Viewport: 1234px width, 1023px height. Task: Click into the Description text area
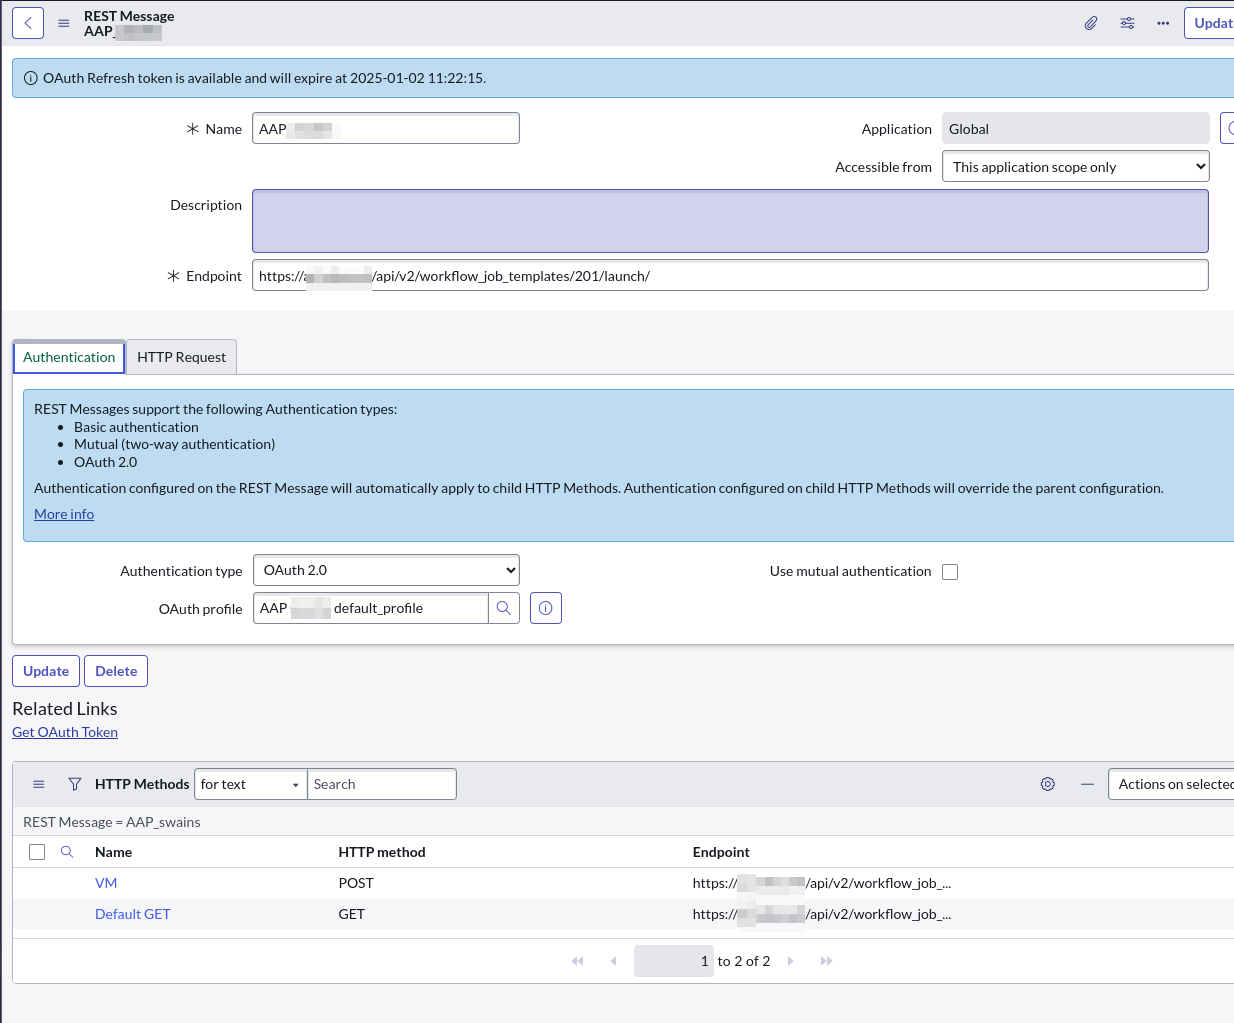[x=730, y=221]
